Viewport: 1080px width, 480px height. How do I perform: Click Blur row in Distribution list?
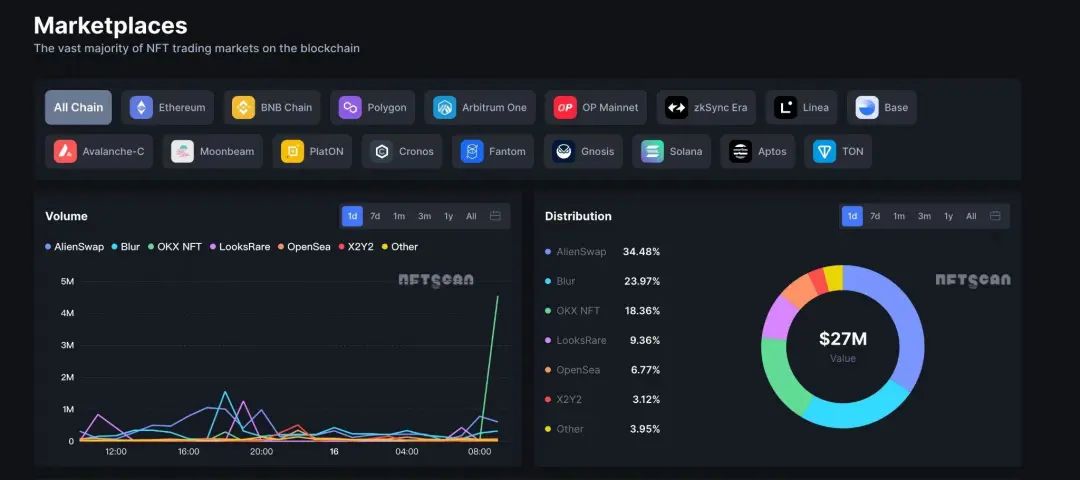603,281
